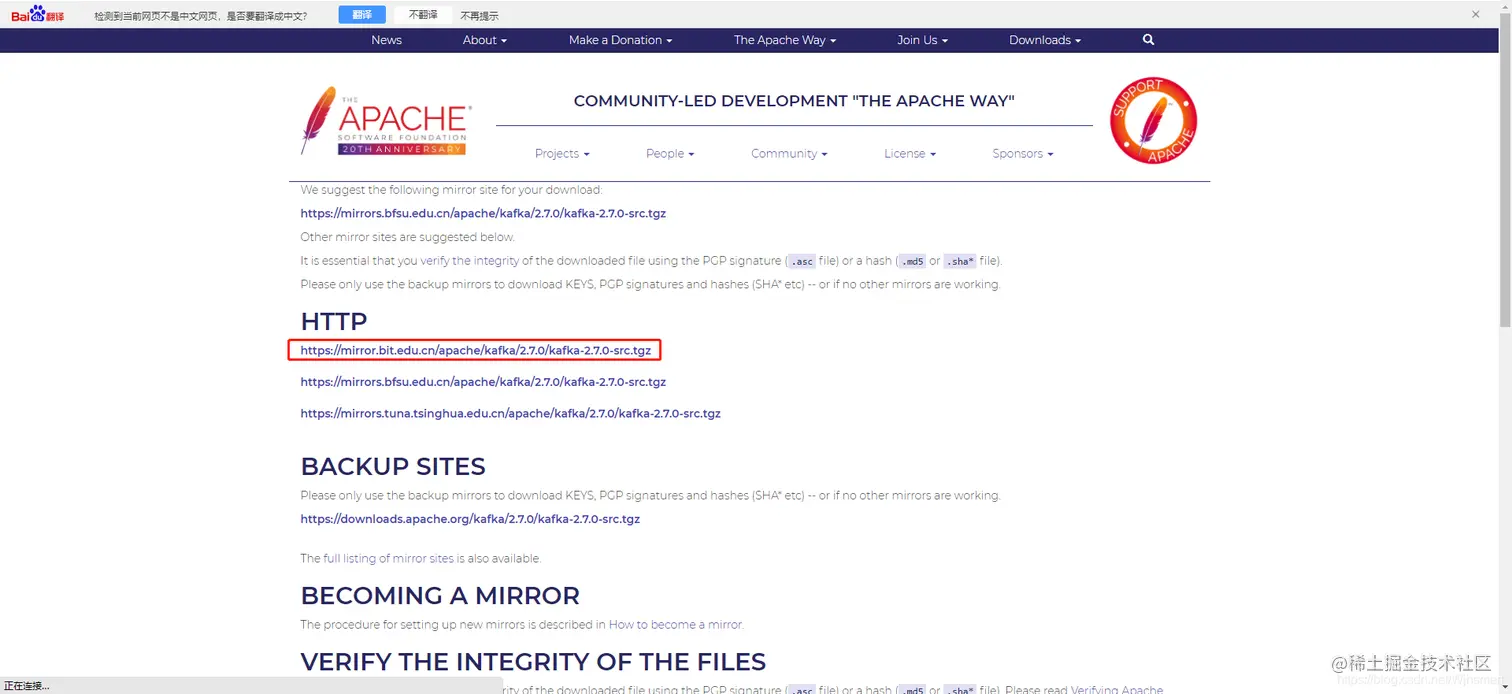Screen dimensions: 1512x694
Task: Click the How to become a mirror link
Action: point(675,625)
